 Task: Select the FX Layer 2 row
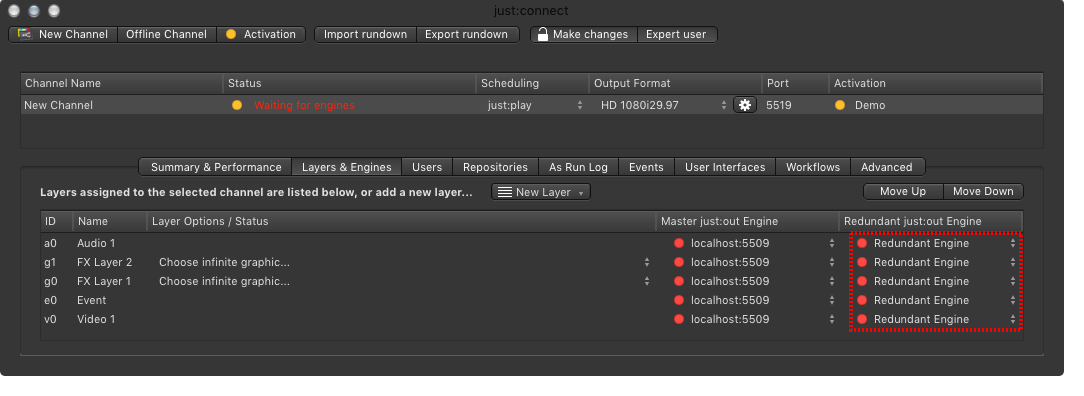pos(532,263)
